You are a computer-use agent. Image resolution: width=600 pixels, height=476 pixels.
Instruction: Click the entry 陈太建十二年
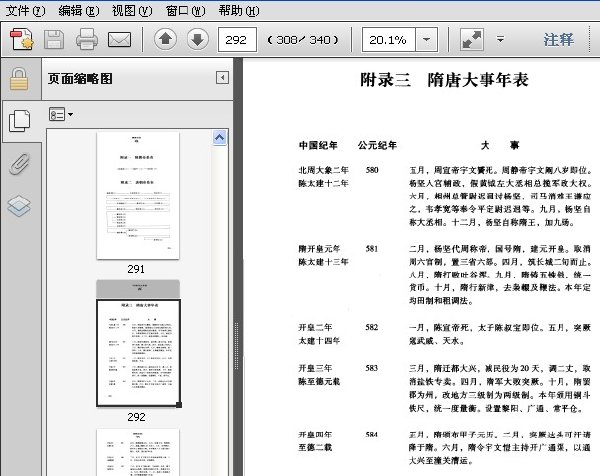click(x=323, y=183)
